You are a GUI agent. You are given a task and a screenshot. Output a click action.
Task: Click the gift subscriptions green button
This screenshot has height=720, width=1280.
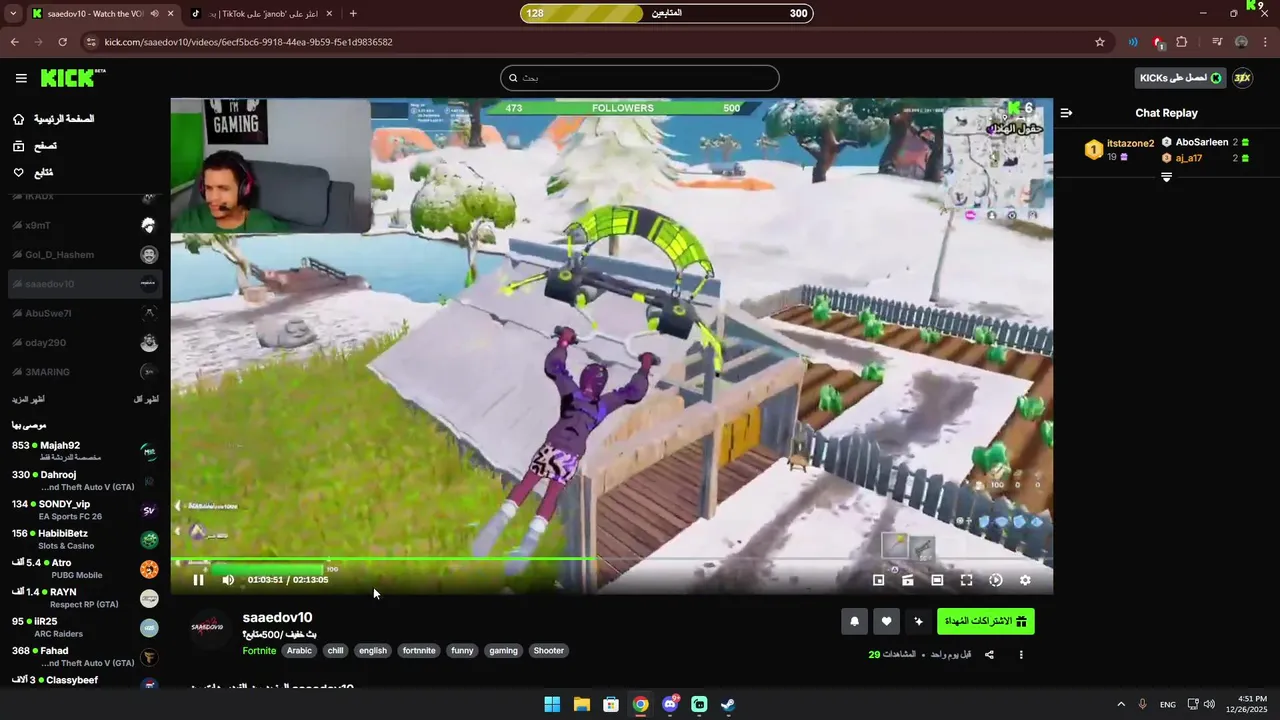[x=986, y=621]
